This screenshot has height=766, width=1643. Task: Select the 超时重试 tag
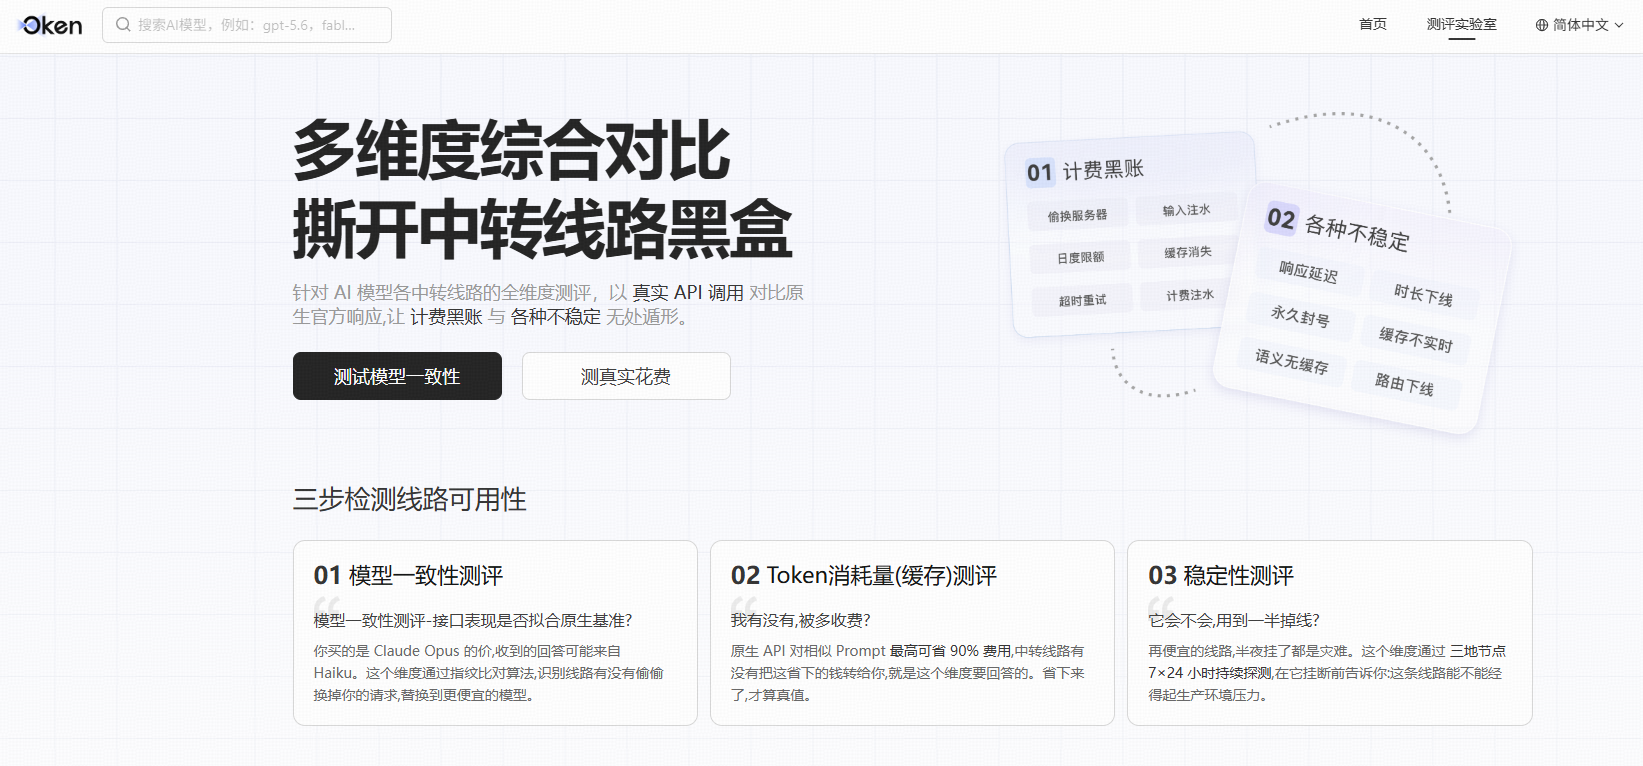click(x=1082, y=300)
